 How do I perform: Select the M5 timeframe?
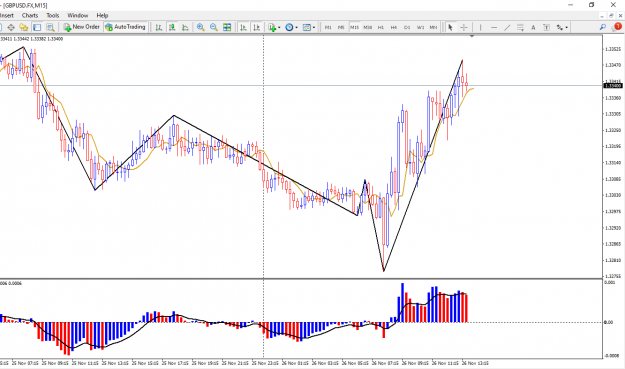pyautogui.click(x=341, y=27)
